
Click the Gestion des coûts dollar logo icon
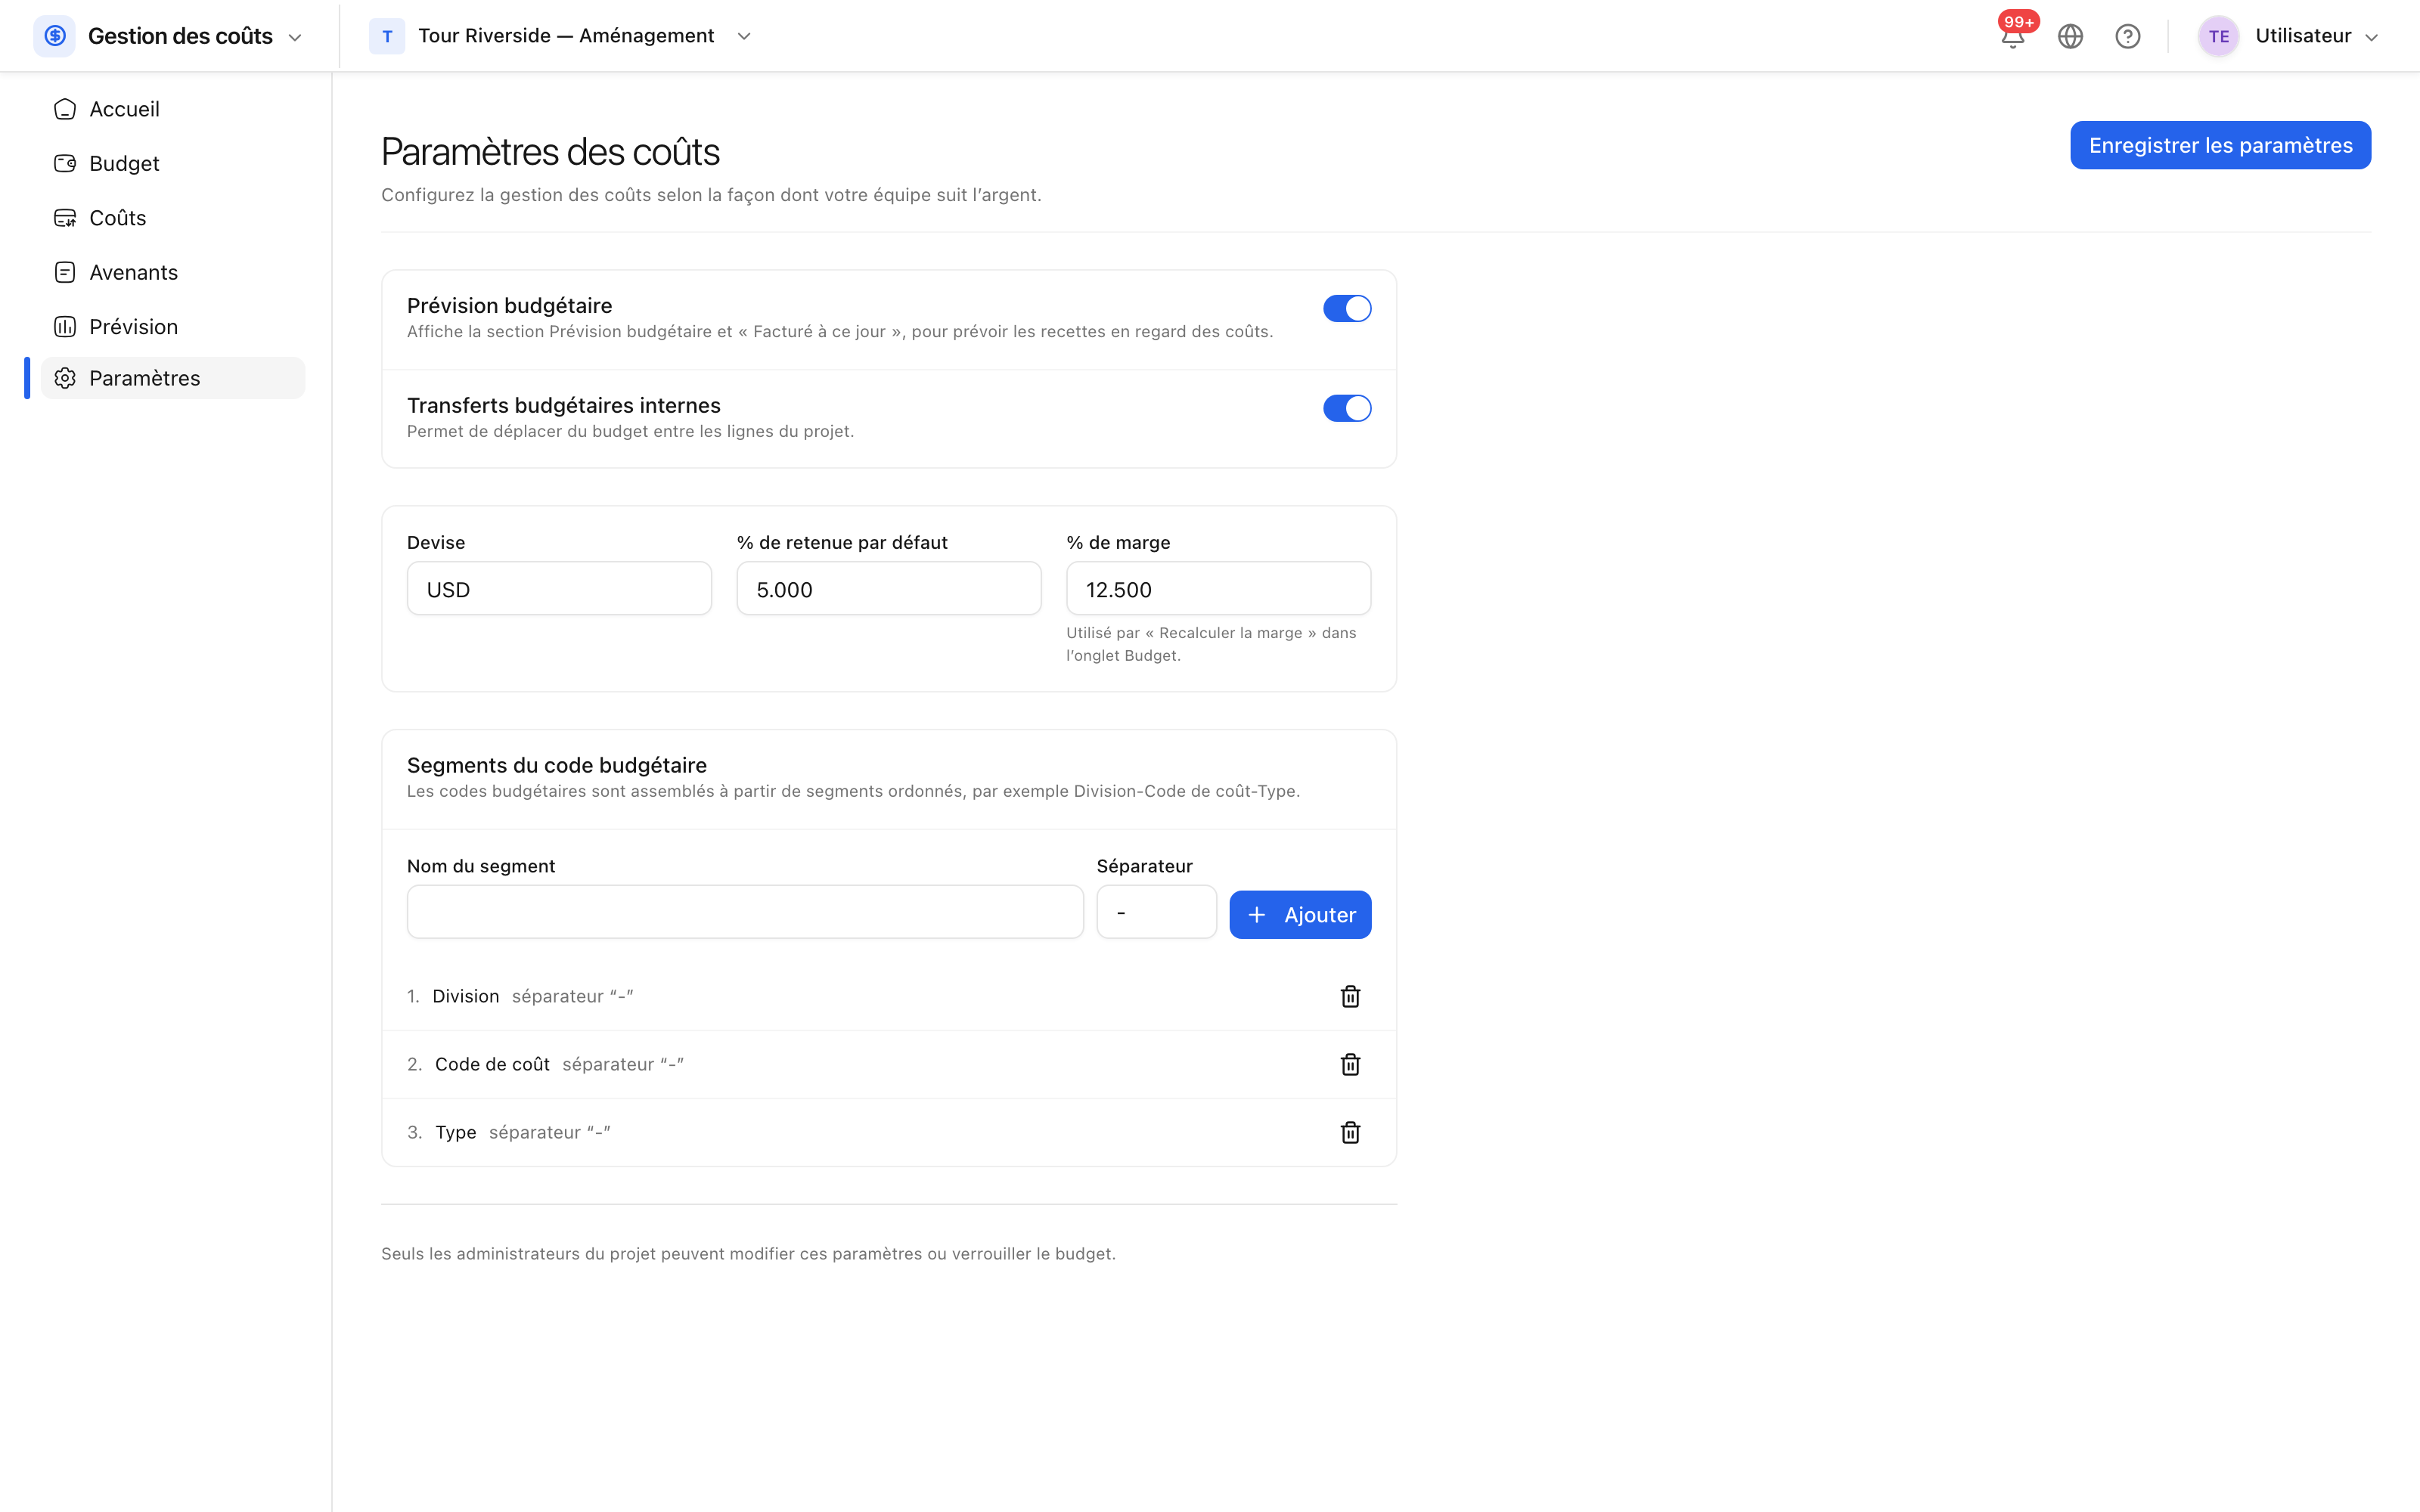coord(55,36)
